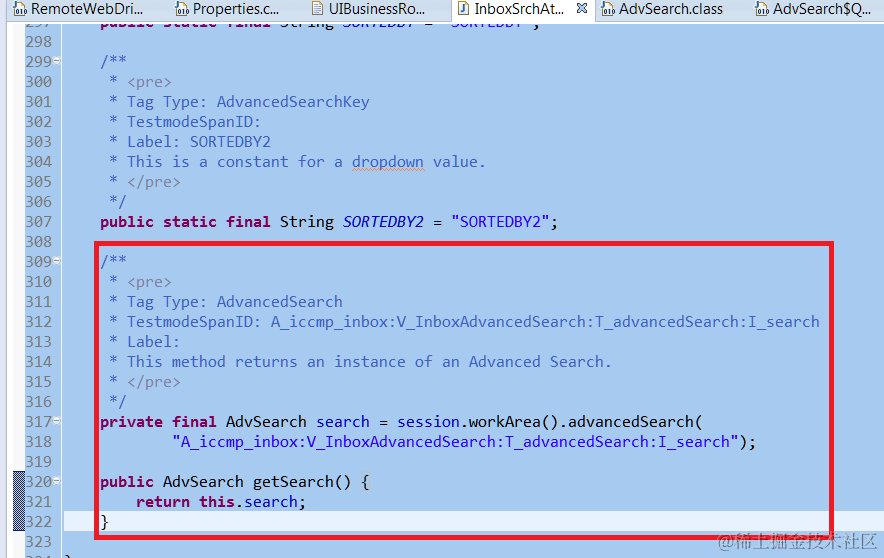Collapse the Javadoc comment at line 299
Image resolution: width=884 pixels, height=558 pixels.
pos(57,61)
